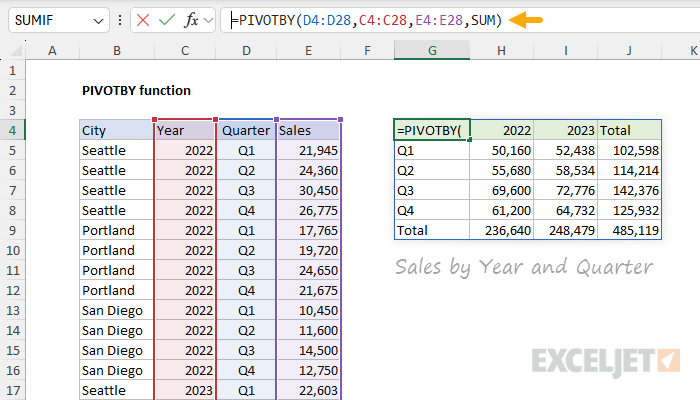This screenshot has width=700, height=400.
Task: Click the sales value 30,450
Action: point(308,191)
